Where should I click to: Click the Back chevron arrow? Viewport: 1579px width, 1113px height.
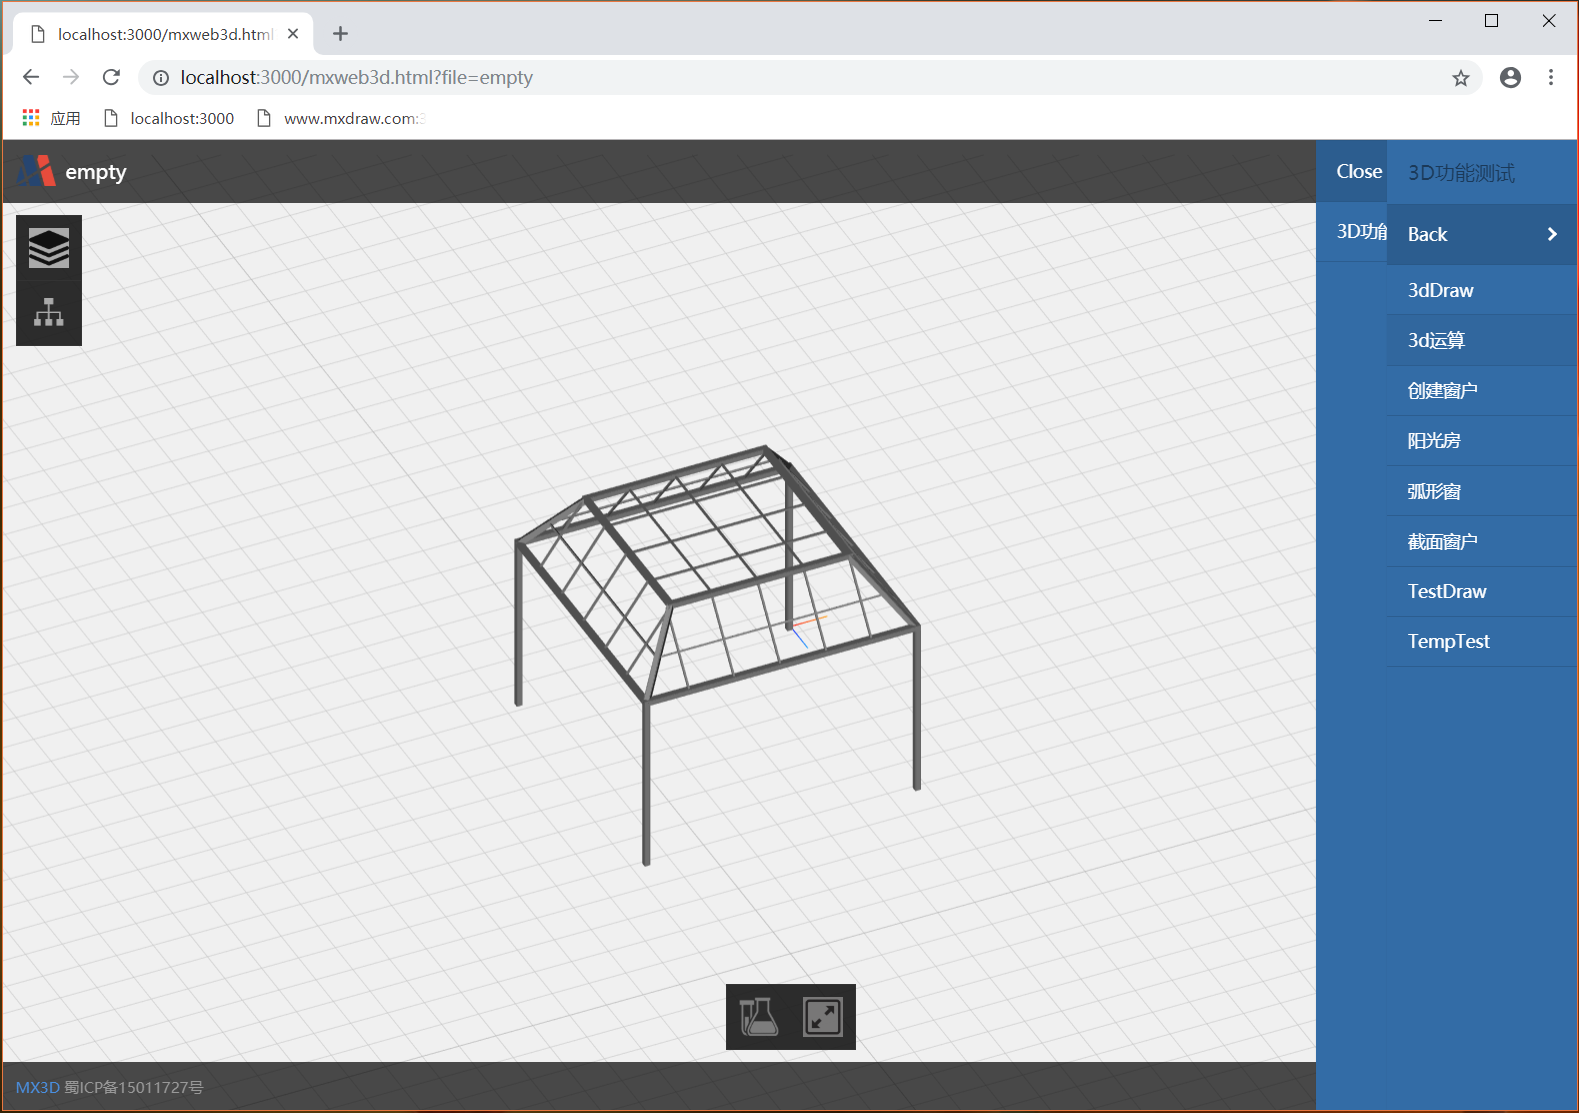click(1552, 234)
